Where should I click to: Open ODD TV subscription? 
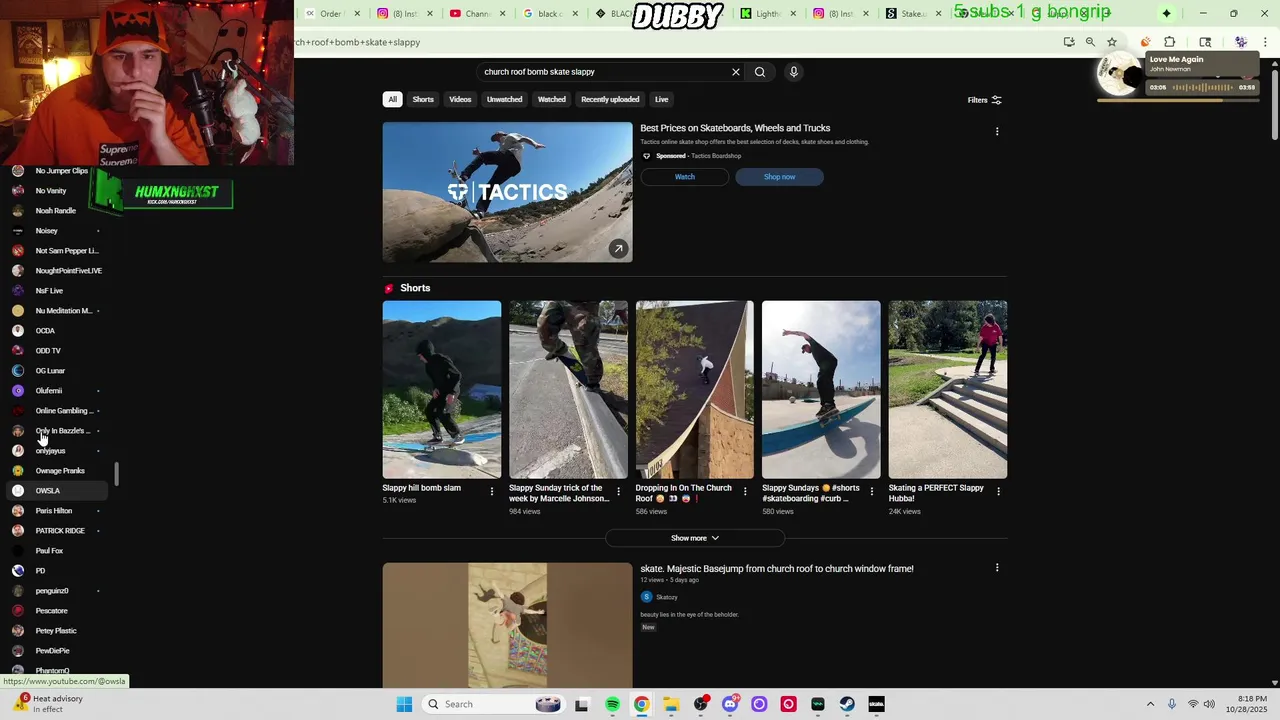click(x=55, y=351)
